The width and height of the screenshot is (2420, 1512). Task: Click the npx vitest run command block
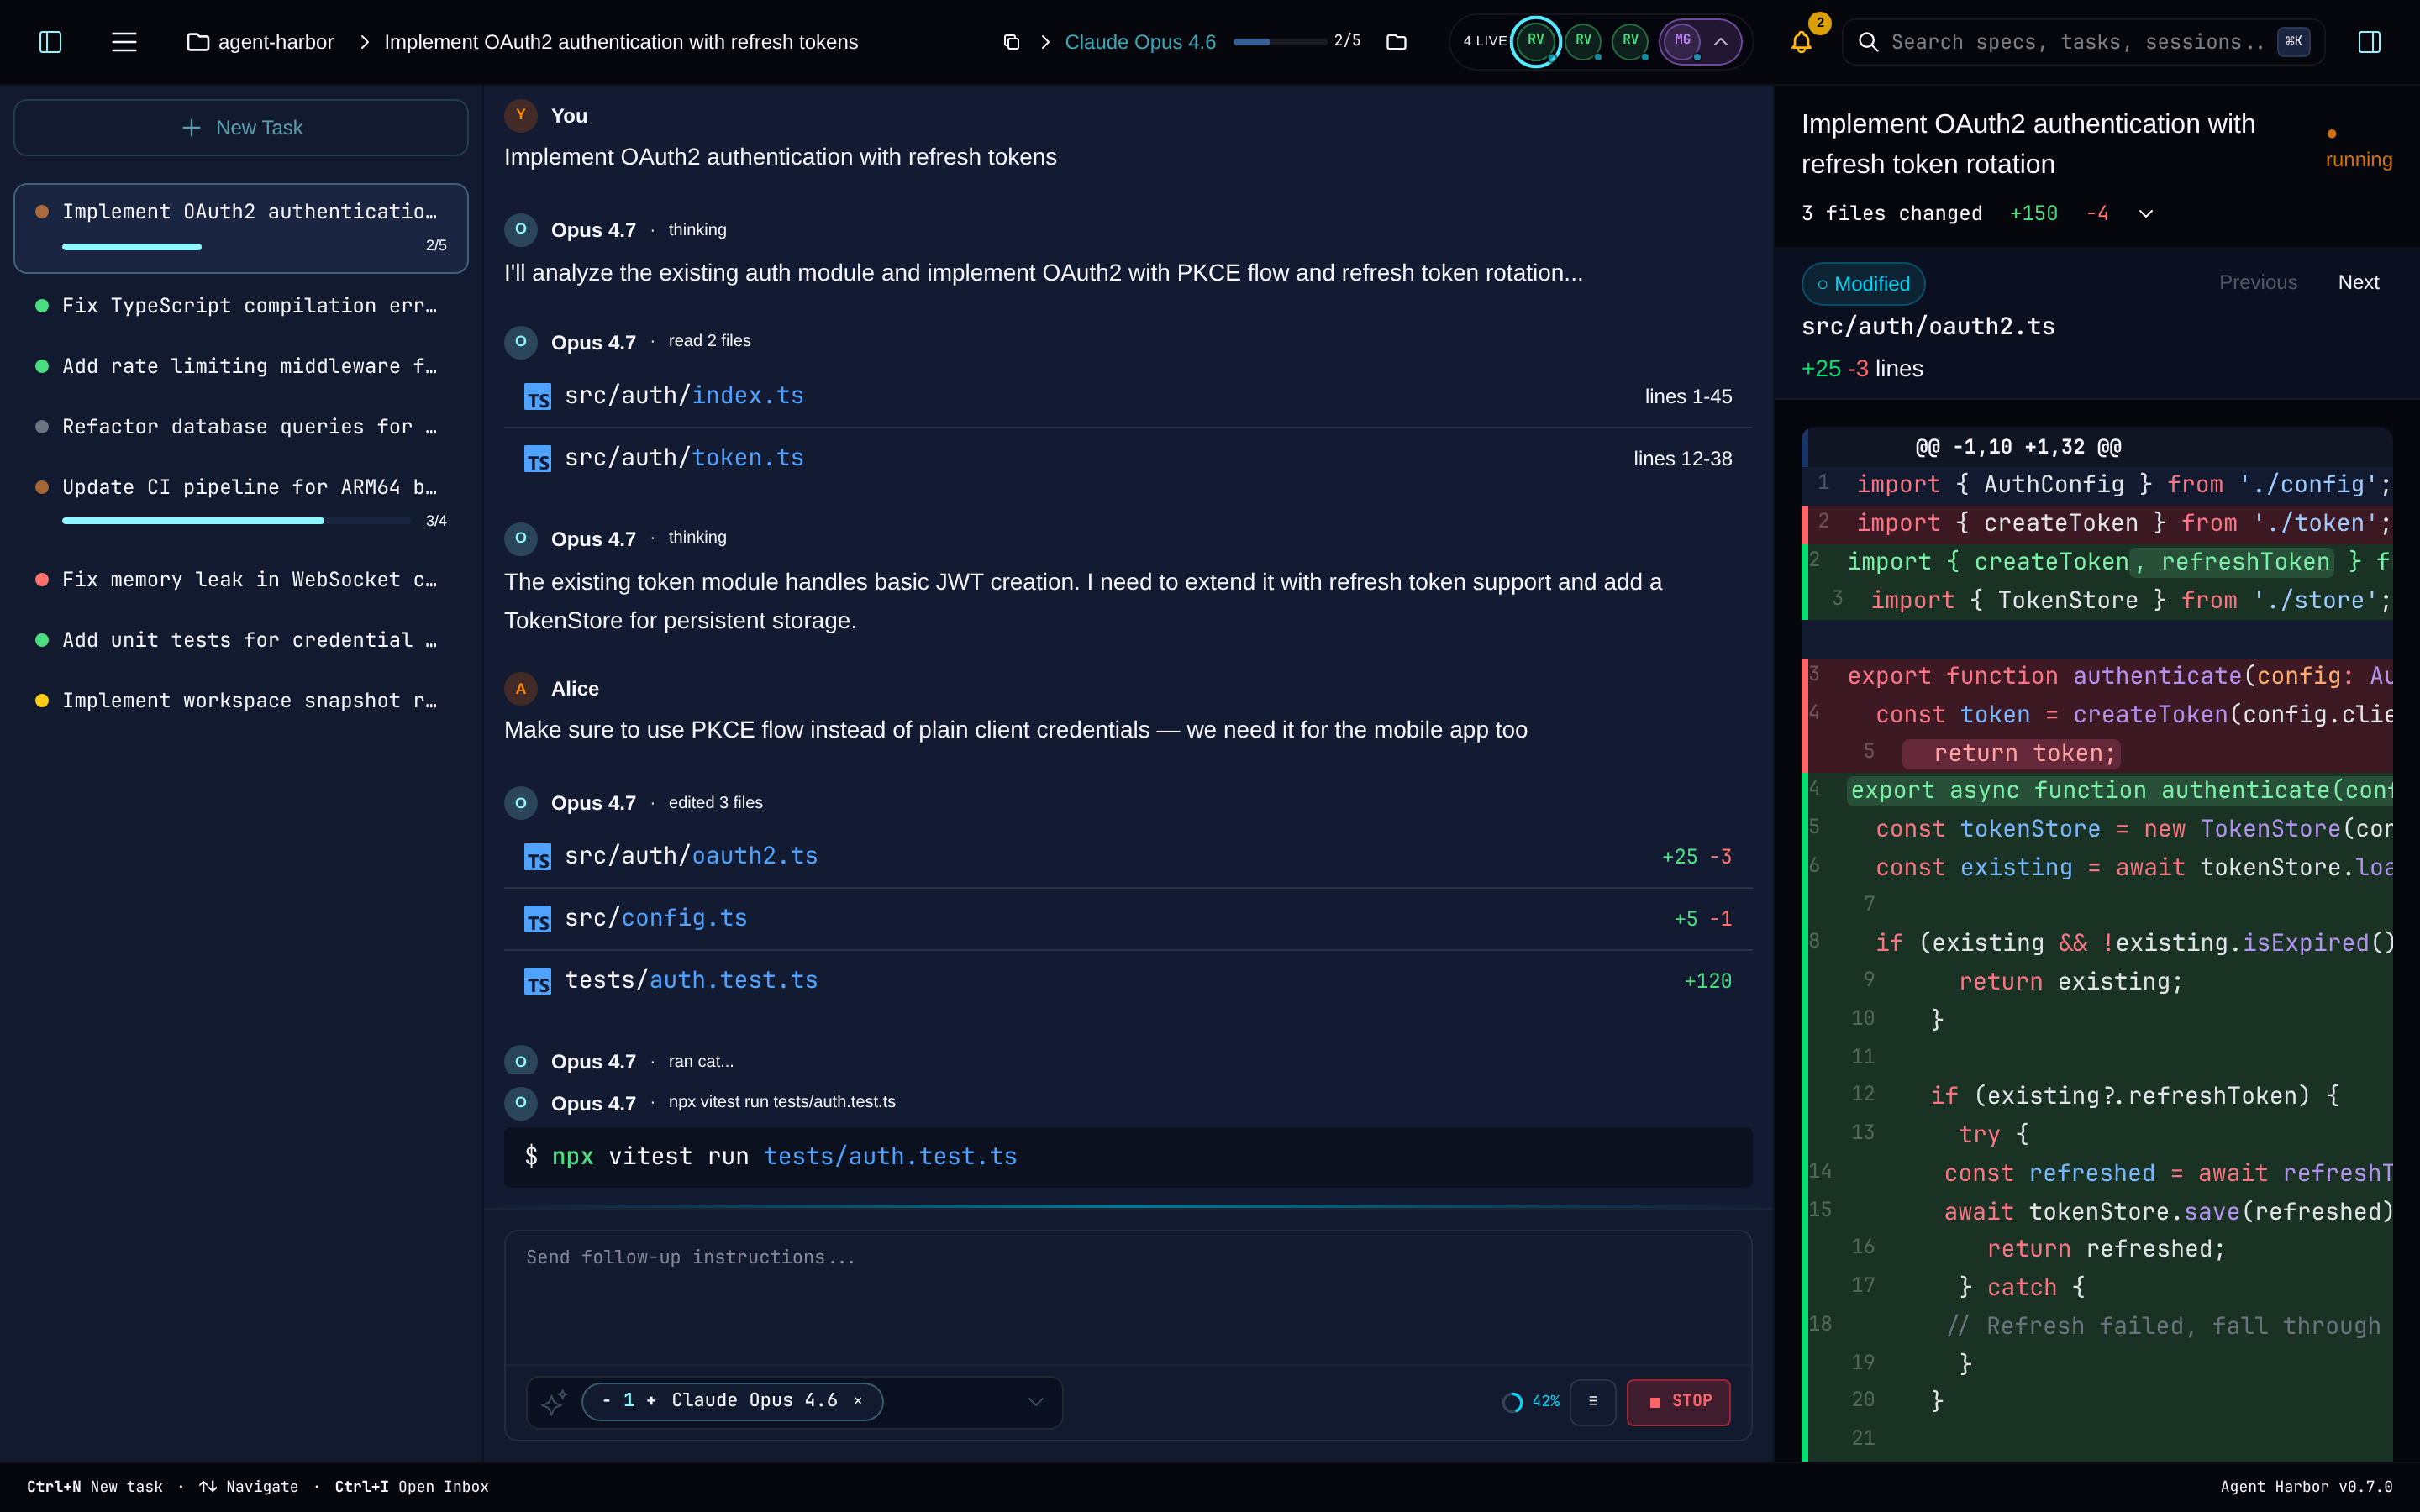[1127, 1157]
